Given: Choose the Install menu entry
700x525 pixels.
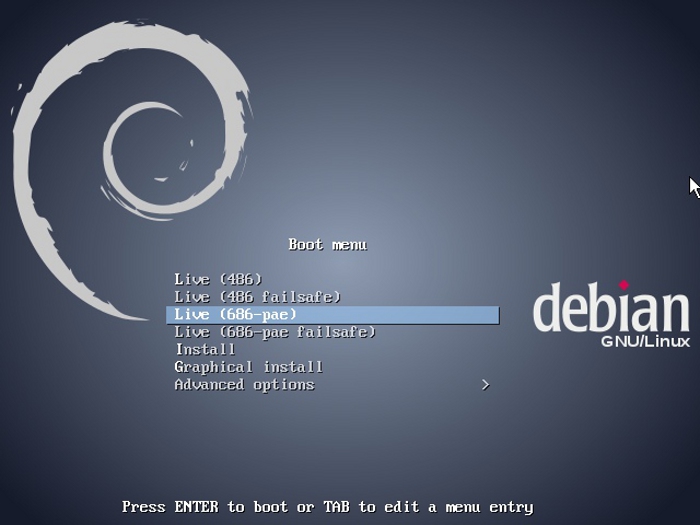Looking at the screenshot, I should tap(205, 350).
